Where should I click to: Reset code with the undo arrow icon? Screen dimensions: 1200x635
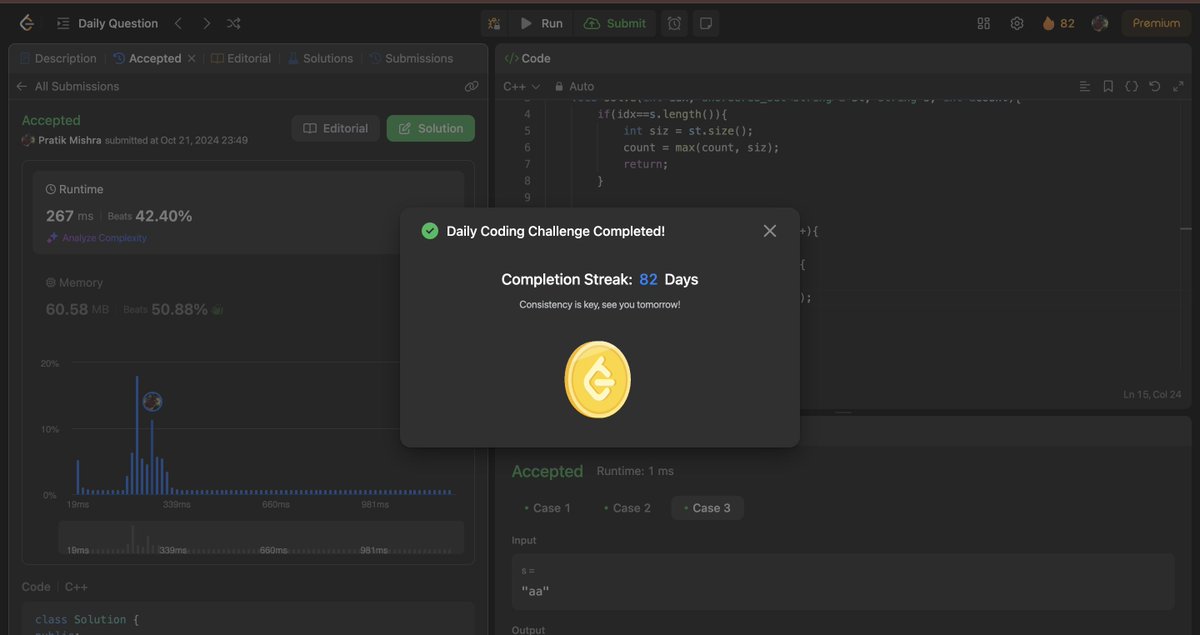click(1155, 86)
